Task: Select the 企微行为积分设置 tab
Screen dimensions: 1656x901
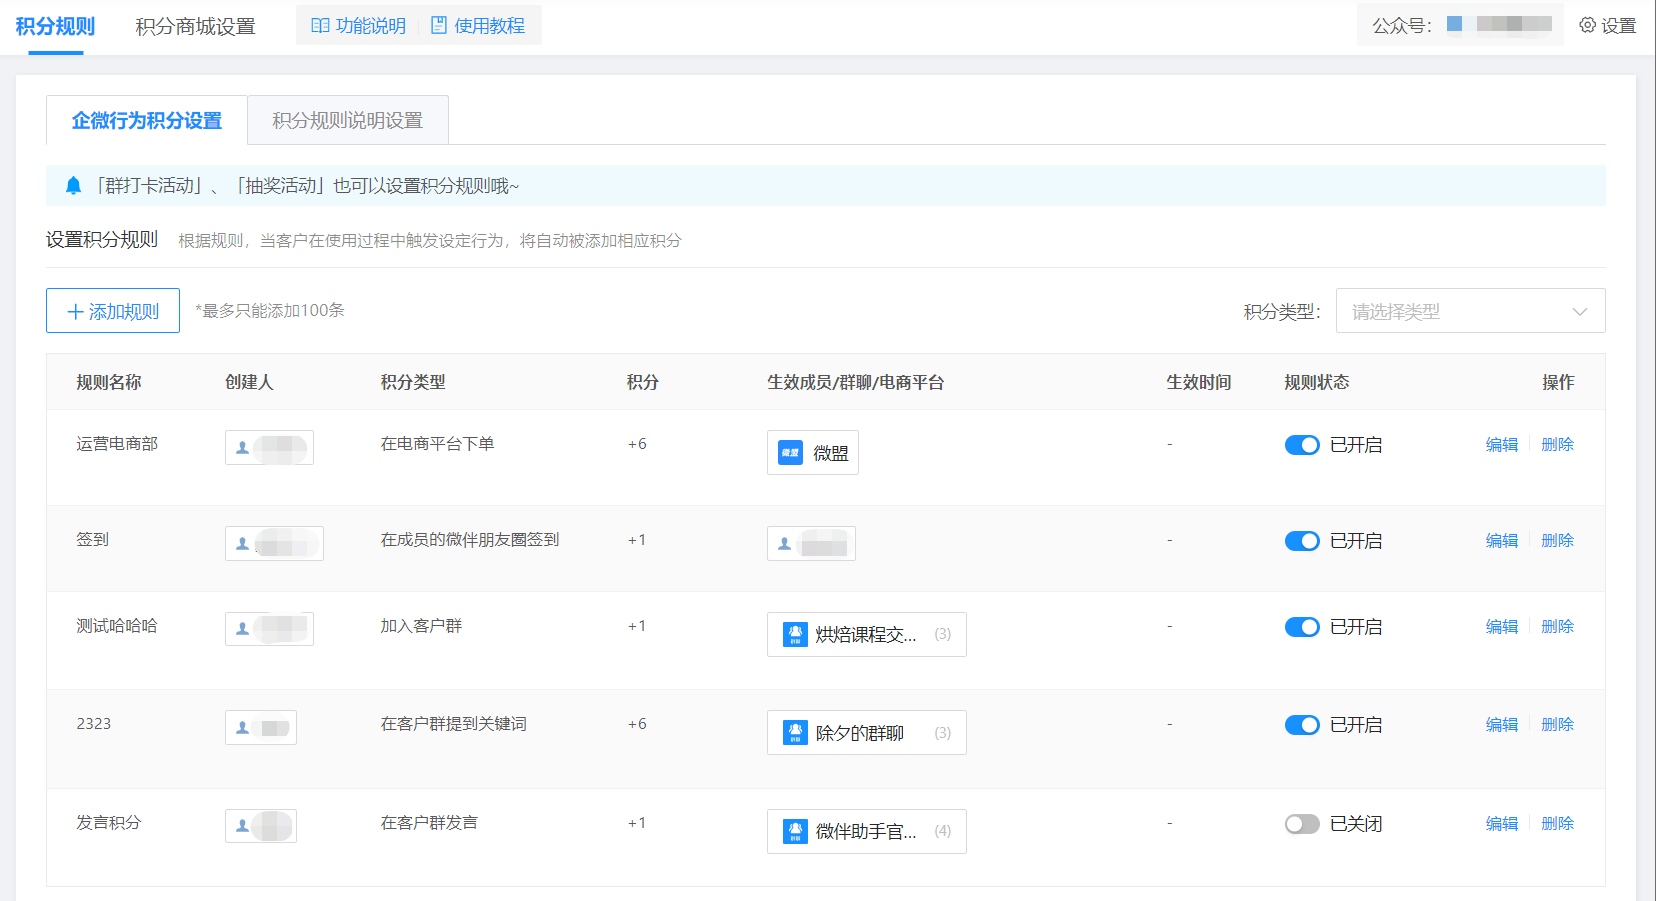Action: [x=147, y=120]
